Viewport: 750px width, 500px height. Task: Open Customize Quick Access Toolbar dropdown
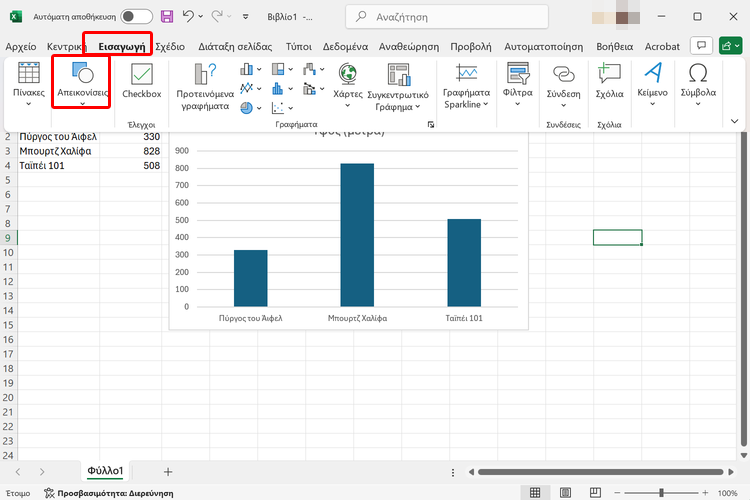(x=245, y=17)
